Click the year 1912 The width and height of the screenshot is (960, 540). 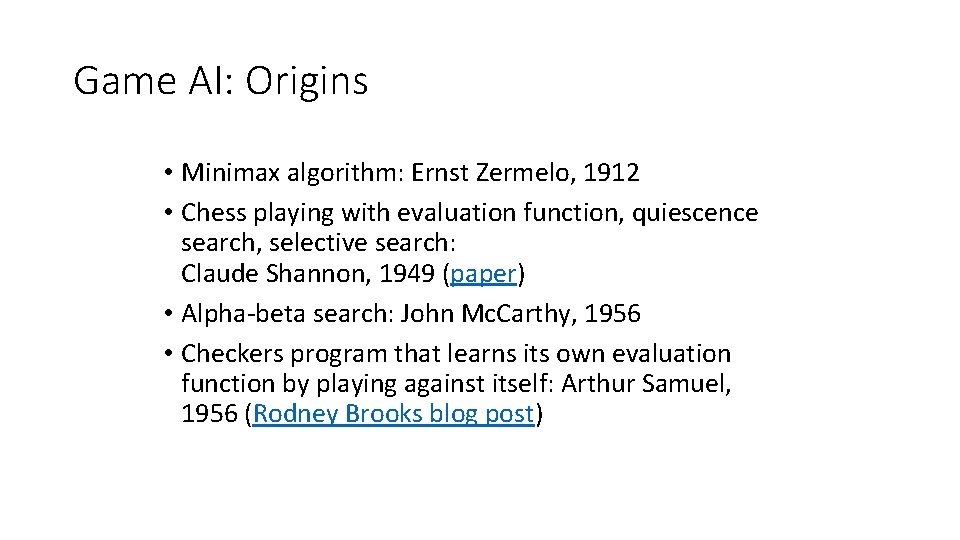[611, 173]
